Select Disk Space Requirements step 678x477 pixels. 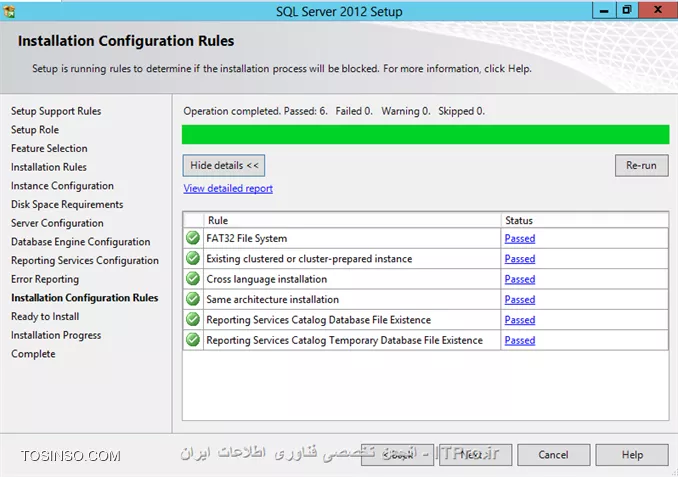click(x=67, y=204)
